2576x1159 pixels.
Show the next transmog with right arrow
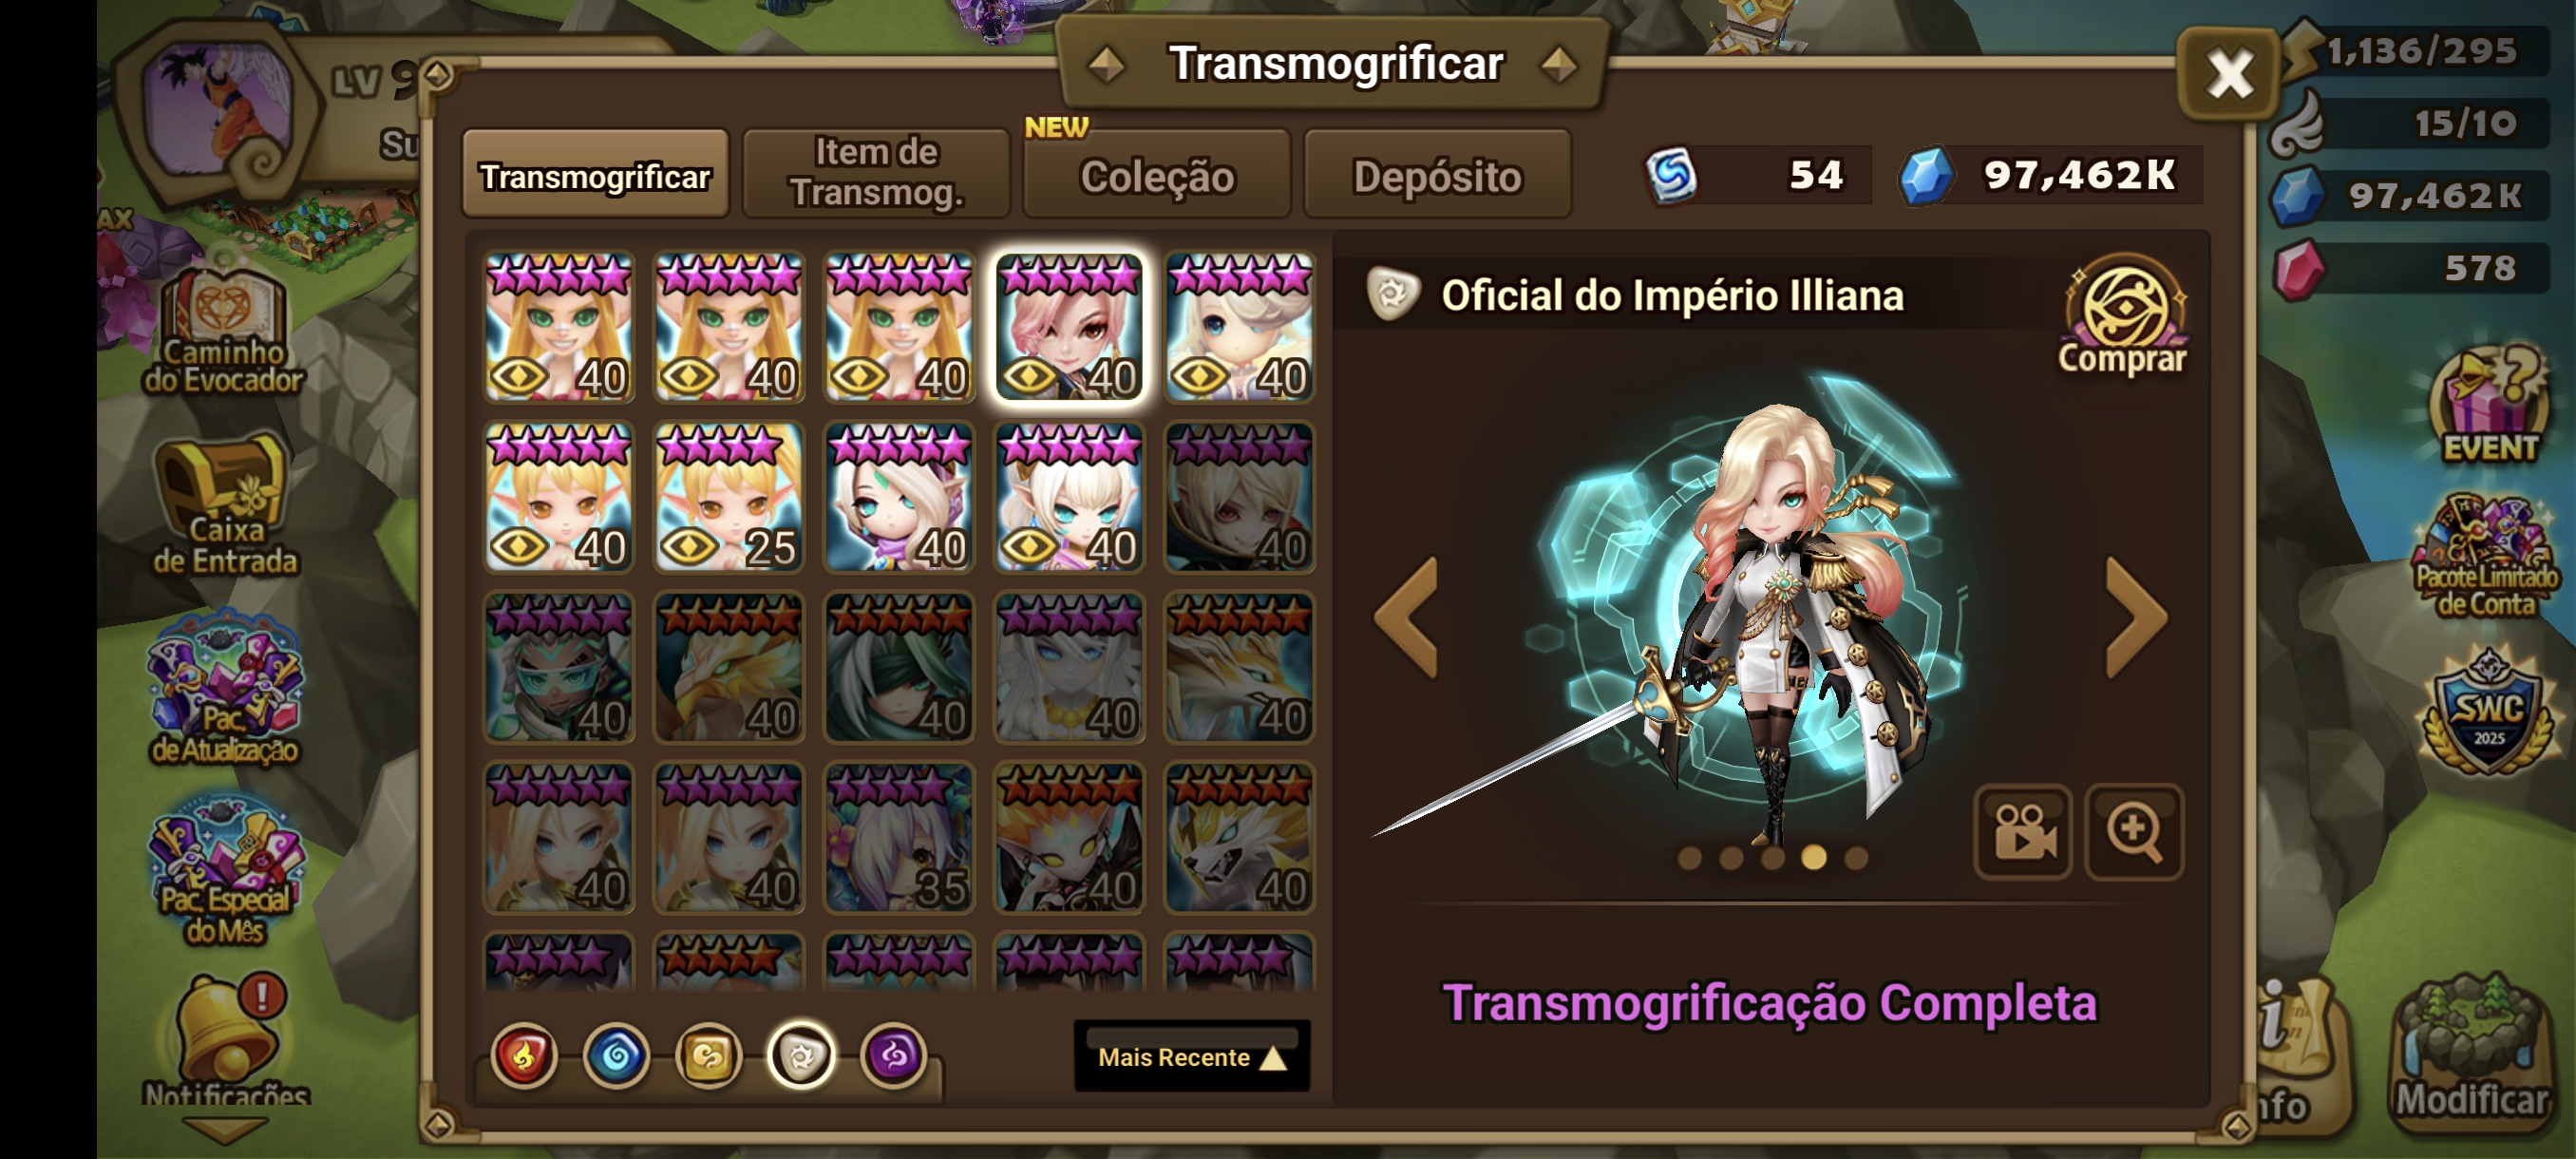tap(2137, 617)
